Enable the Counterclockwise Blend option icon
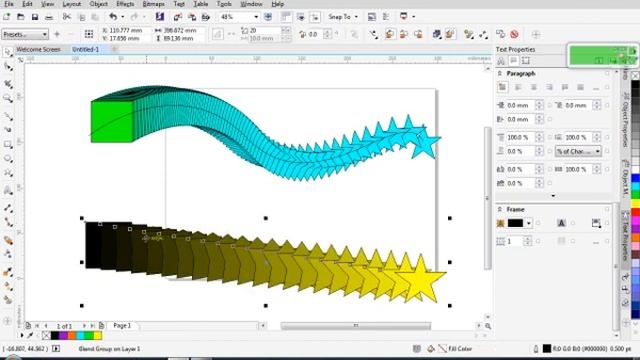640x360 pixels. 418,34
